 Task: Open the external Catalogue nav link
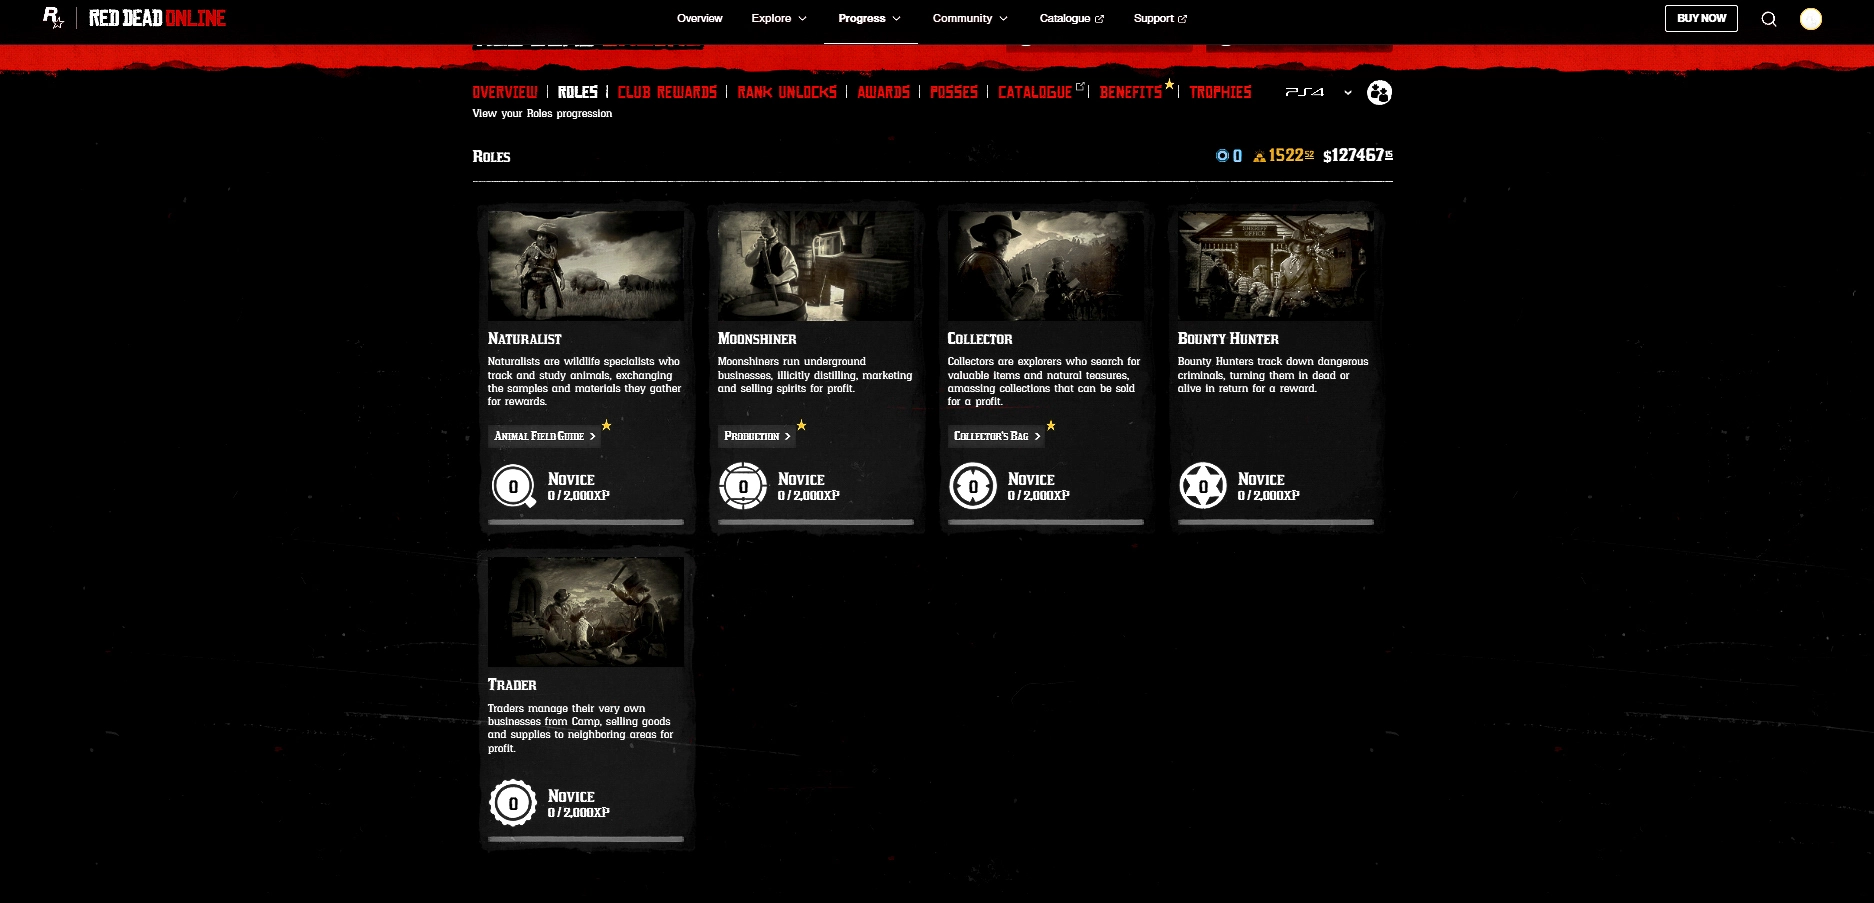pyautogui.click(x=1072, y=18)
